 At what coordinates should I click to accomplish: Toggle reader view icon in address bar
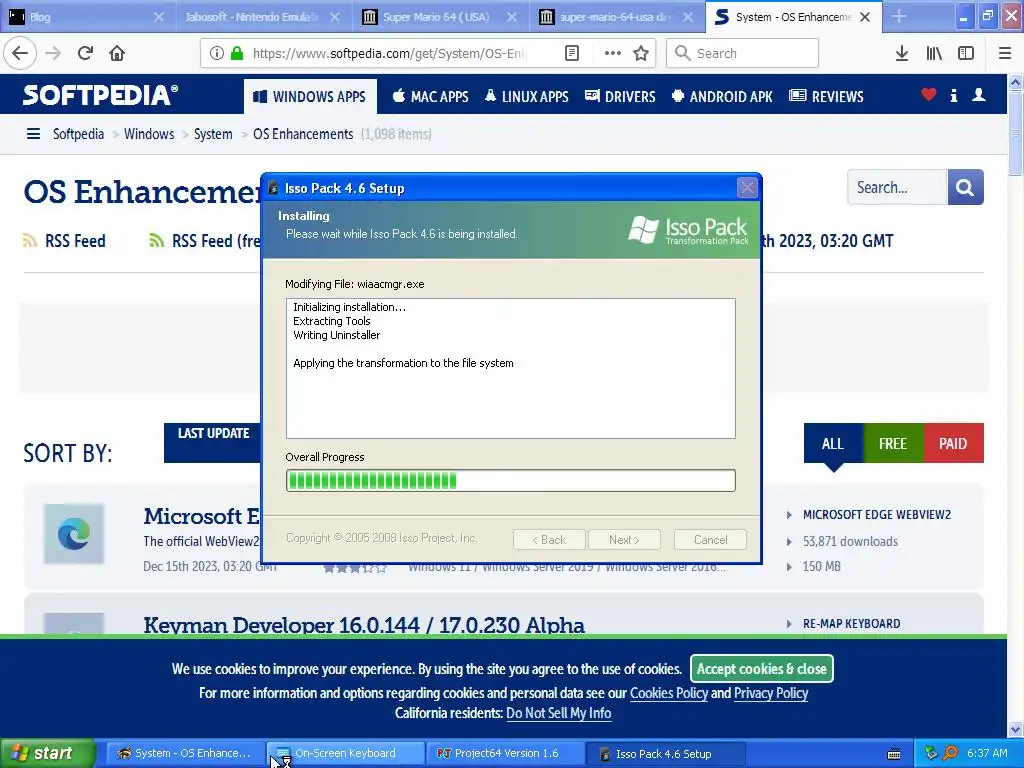pos(572,53)
